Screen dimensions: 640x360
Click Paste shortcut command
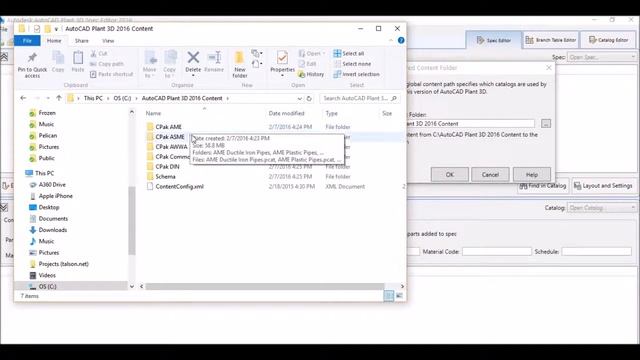pyautogui.click(x=111, y=74)
